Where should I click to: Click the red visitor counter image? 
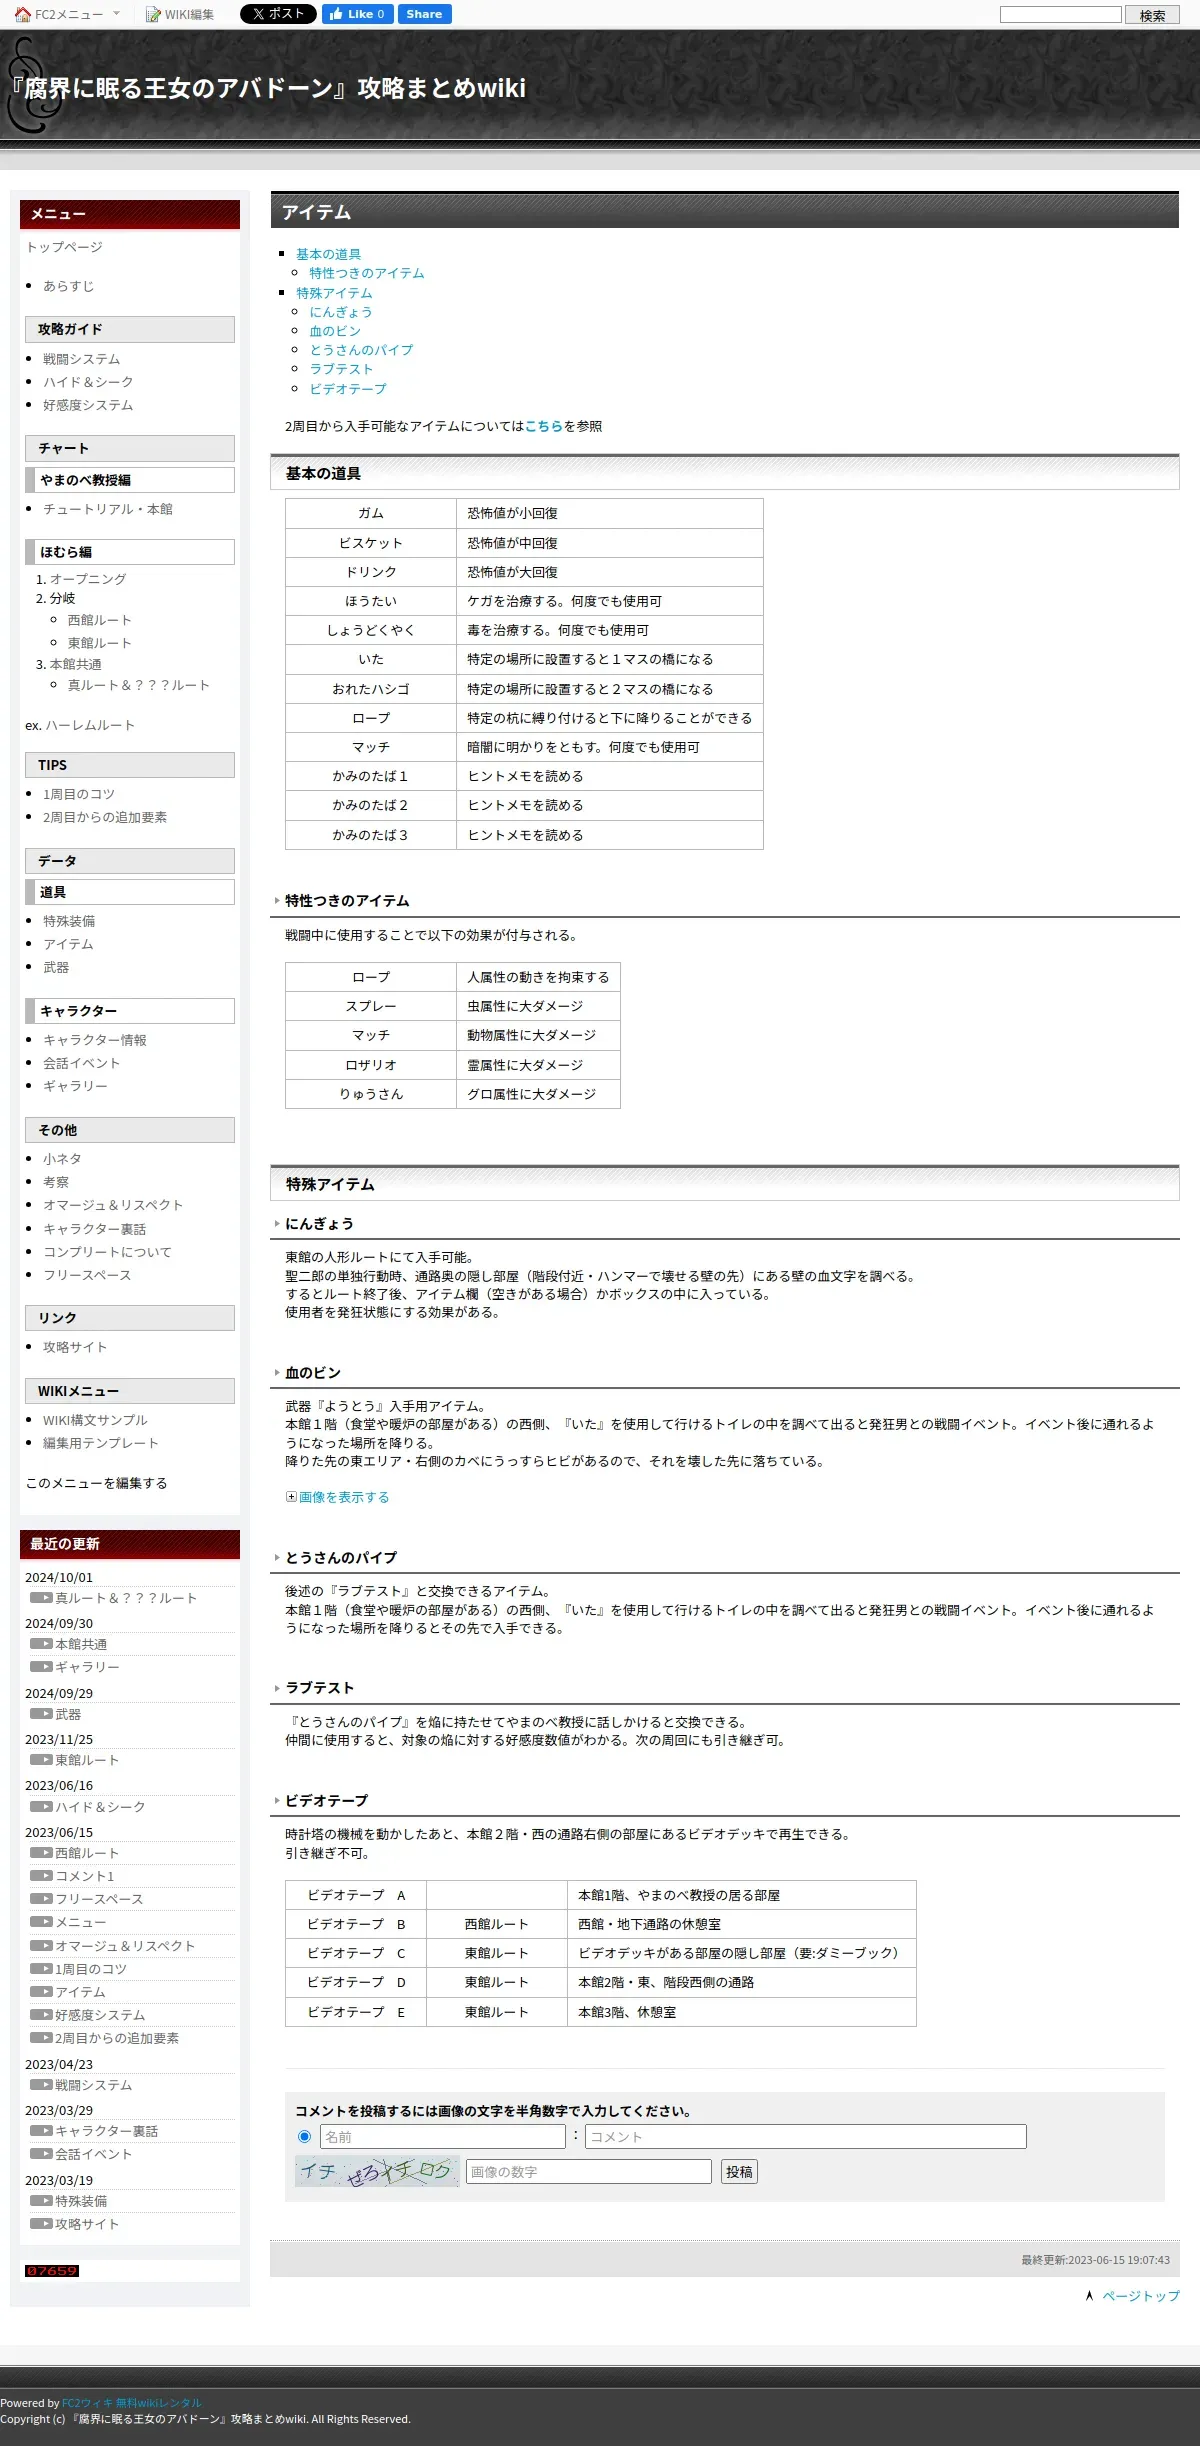(x=52, y=2271)
